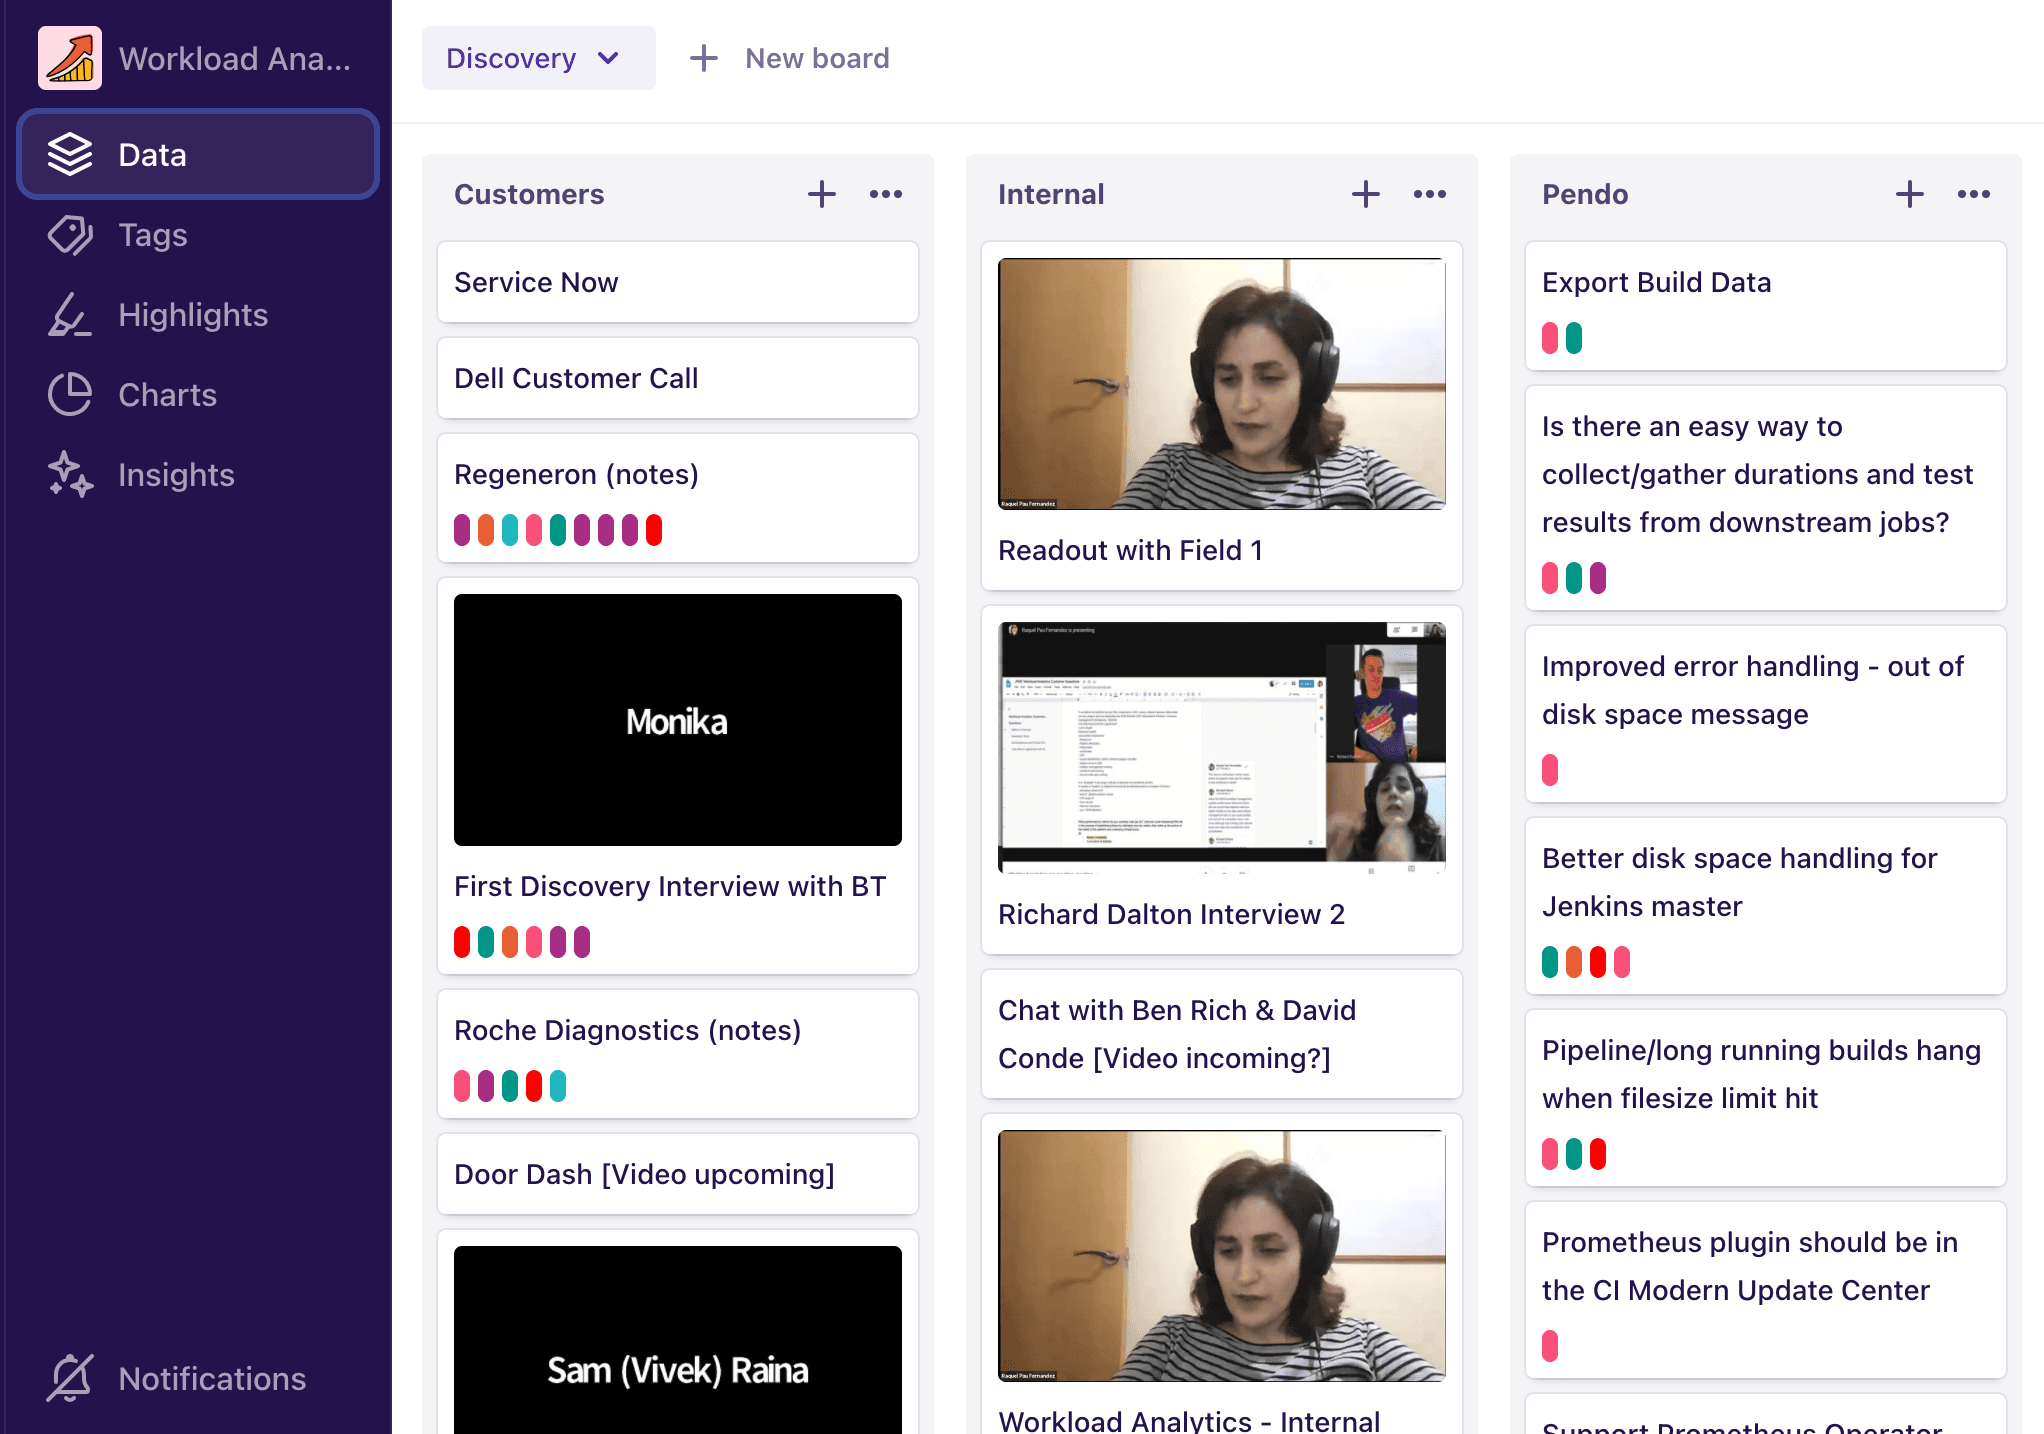Click the Sam (Vivek) Raina video thumbnail
This screenshot has width=2044, height=1434.
(678, 1340)
